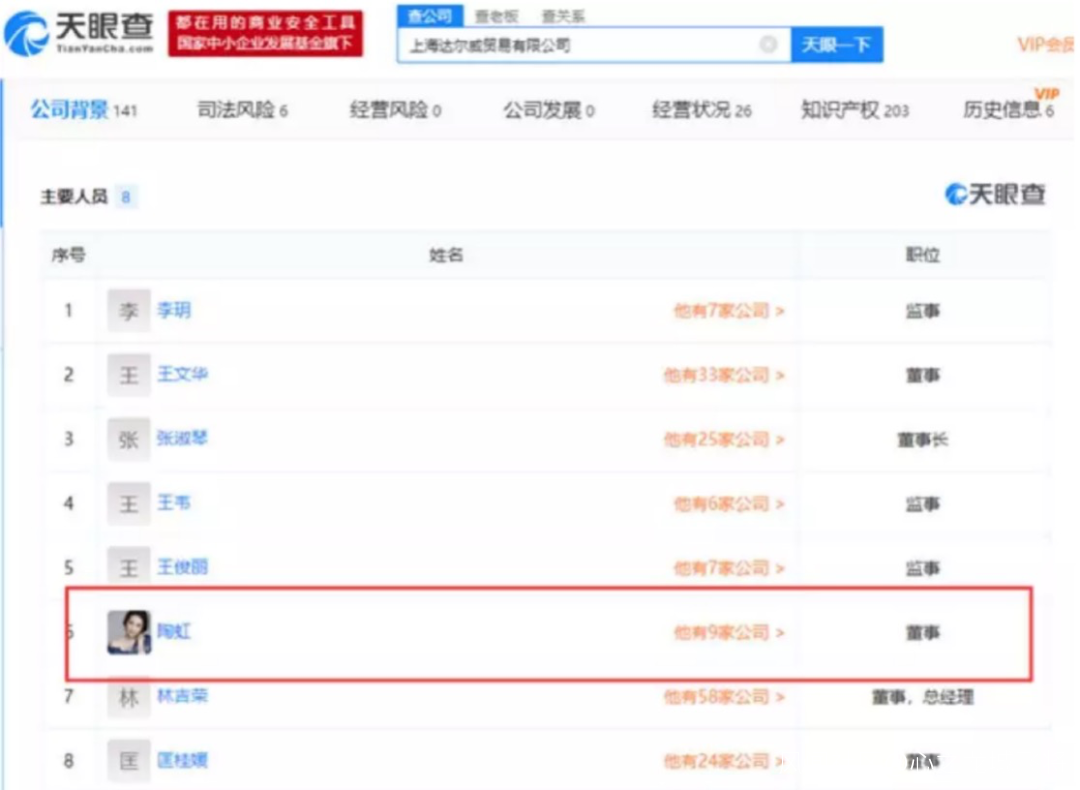Open 王俊丽's profile link
The image size is (1080, 790).
[183, 567]
